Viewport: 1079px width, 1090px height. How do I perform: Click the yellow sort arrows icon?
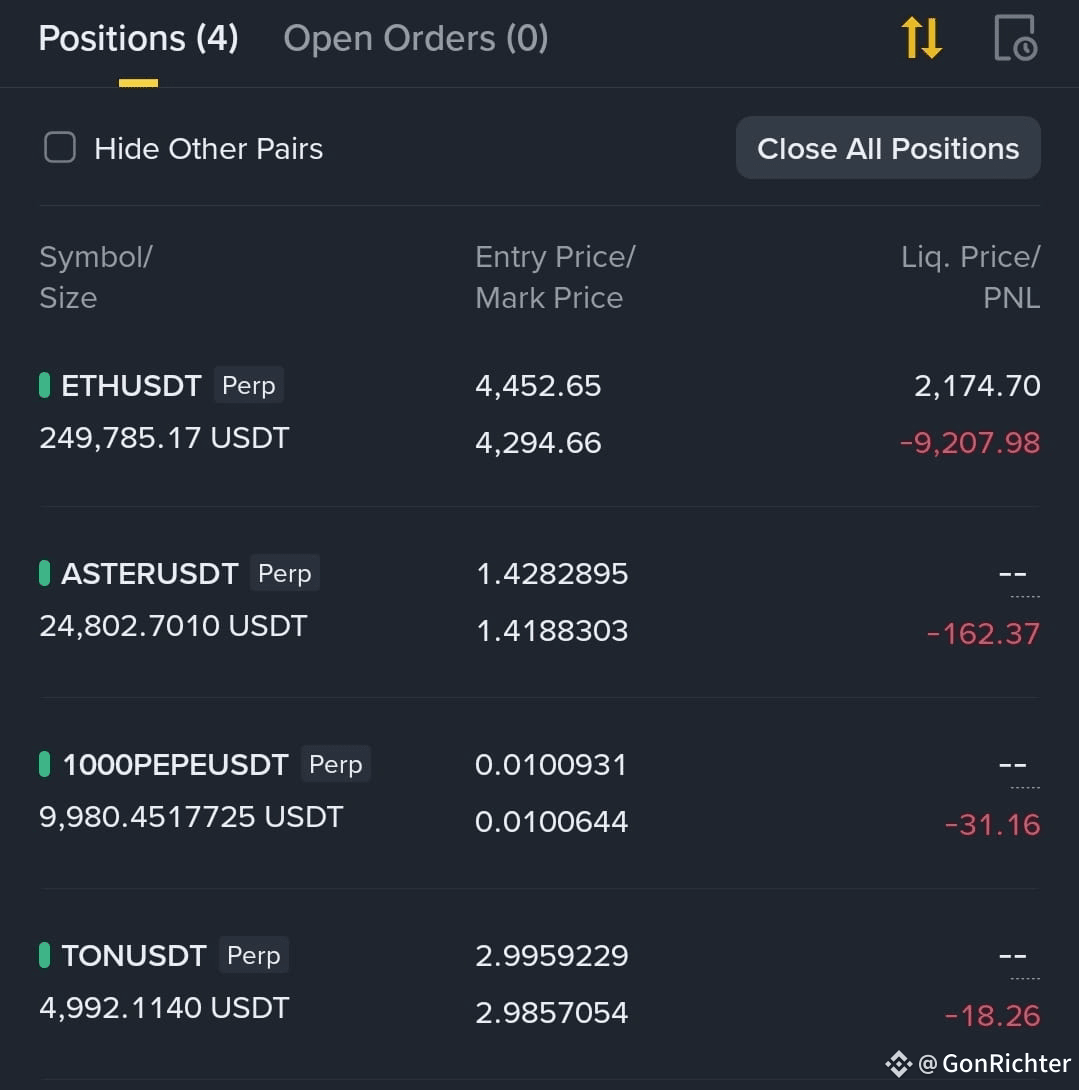click(x=921, y=38)
